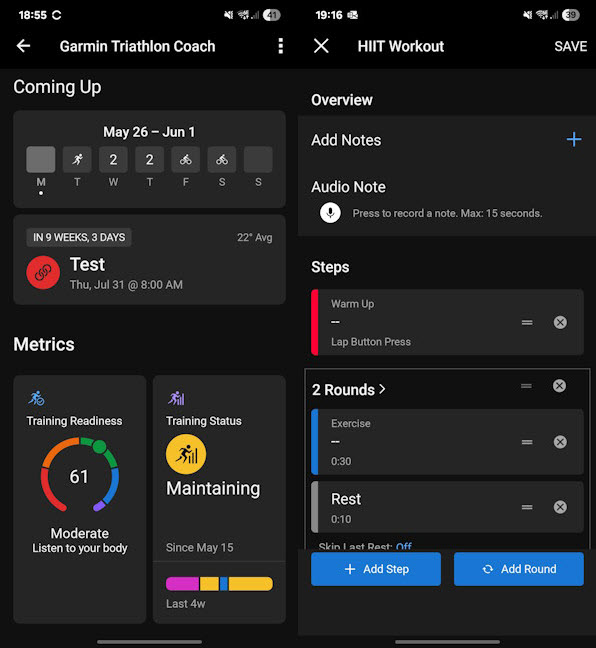The width and height of the screenshot is (596, 648).
Task: Open the Warm Up step
Action: coord(447,322)
